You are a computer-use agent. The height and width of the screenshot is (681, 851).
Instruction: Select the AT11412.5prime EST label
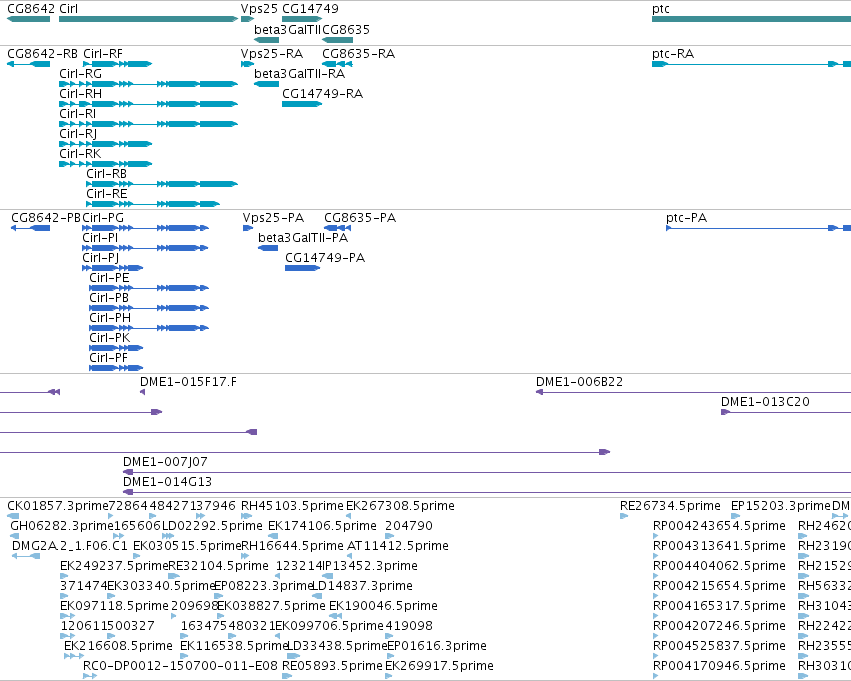pos(398,546)
